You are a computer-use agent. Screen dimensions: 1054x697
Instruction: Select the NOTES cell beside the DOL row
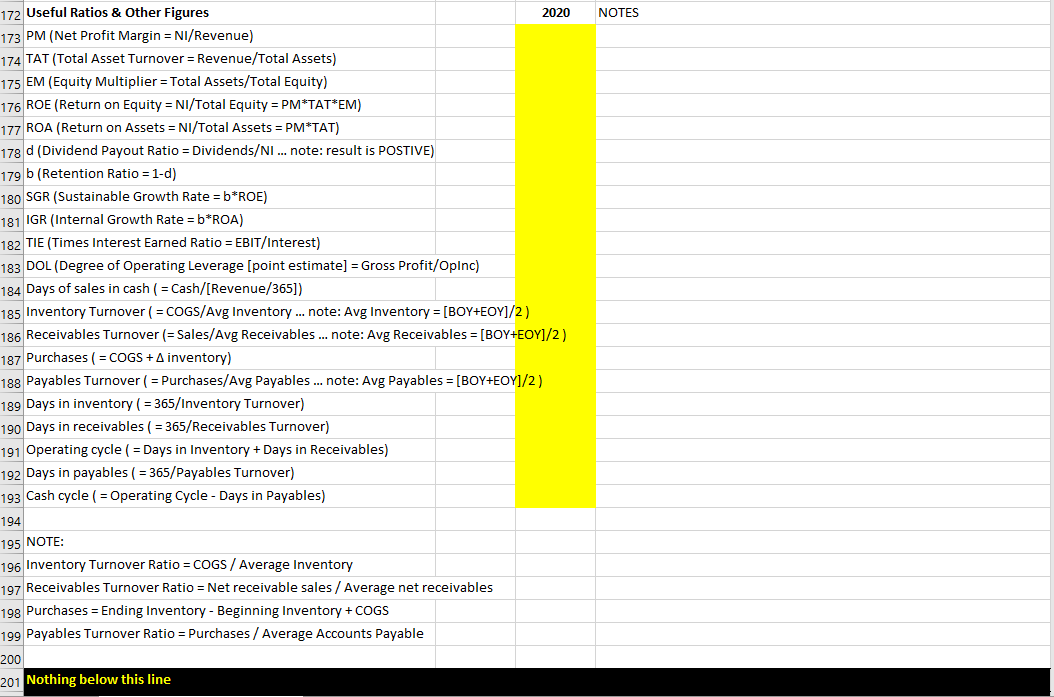coord(823,265)
